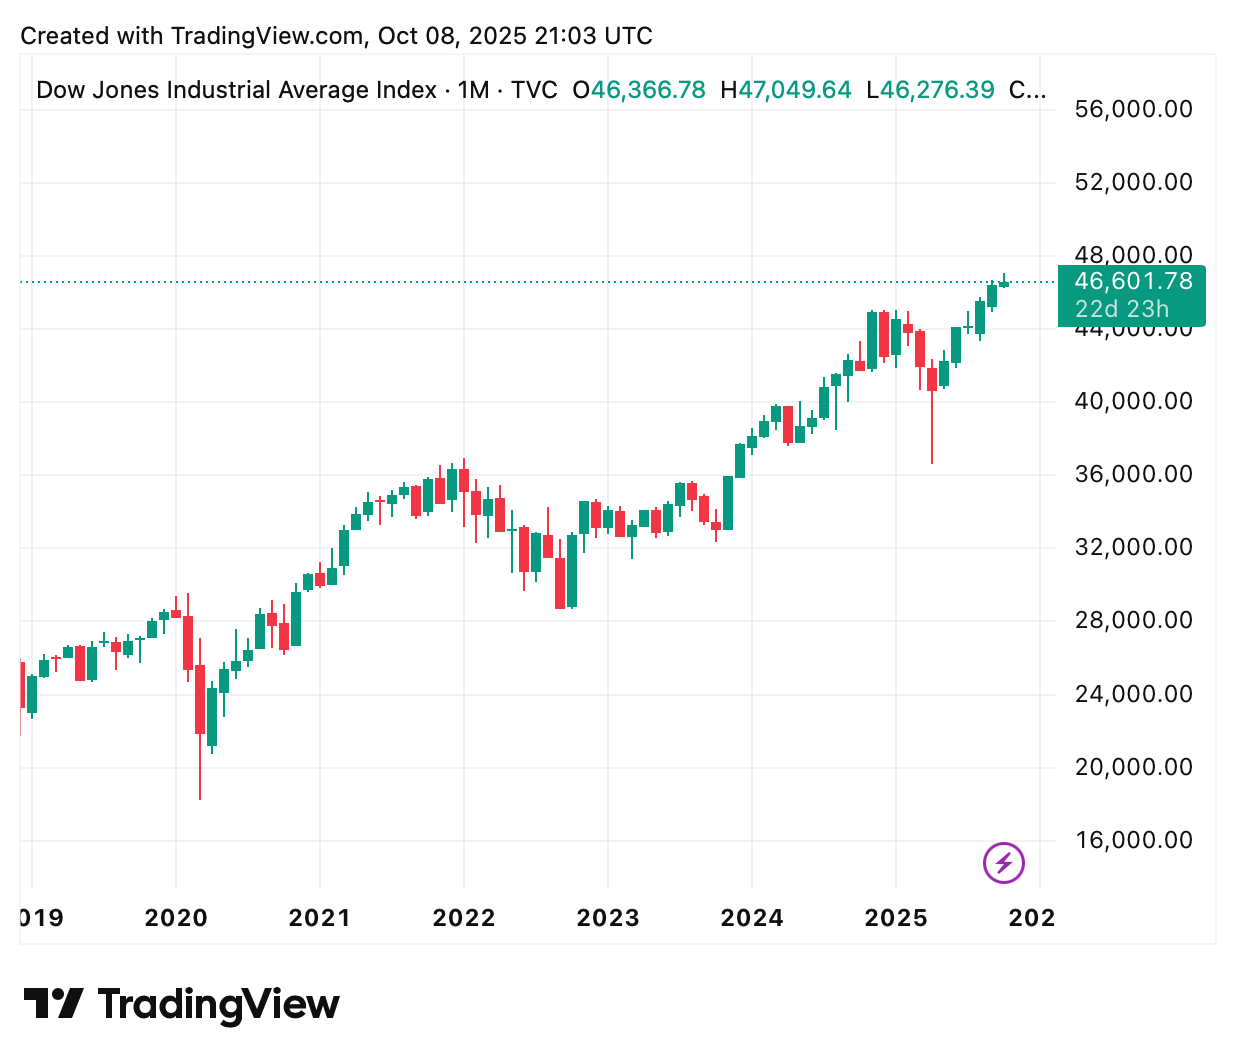Click the 22d 23h bar countdown
Image resolution: width=1236 pixels, height=1064 pixels.
1122,310
